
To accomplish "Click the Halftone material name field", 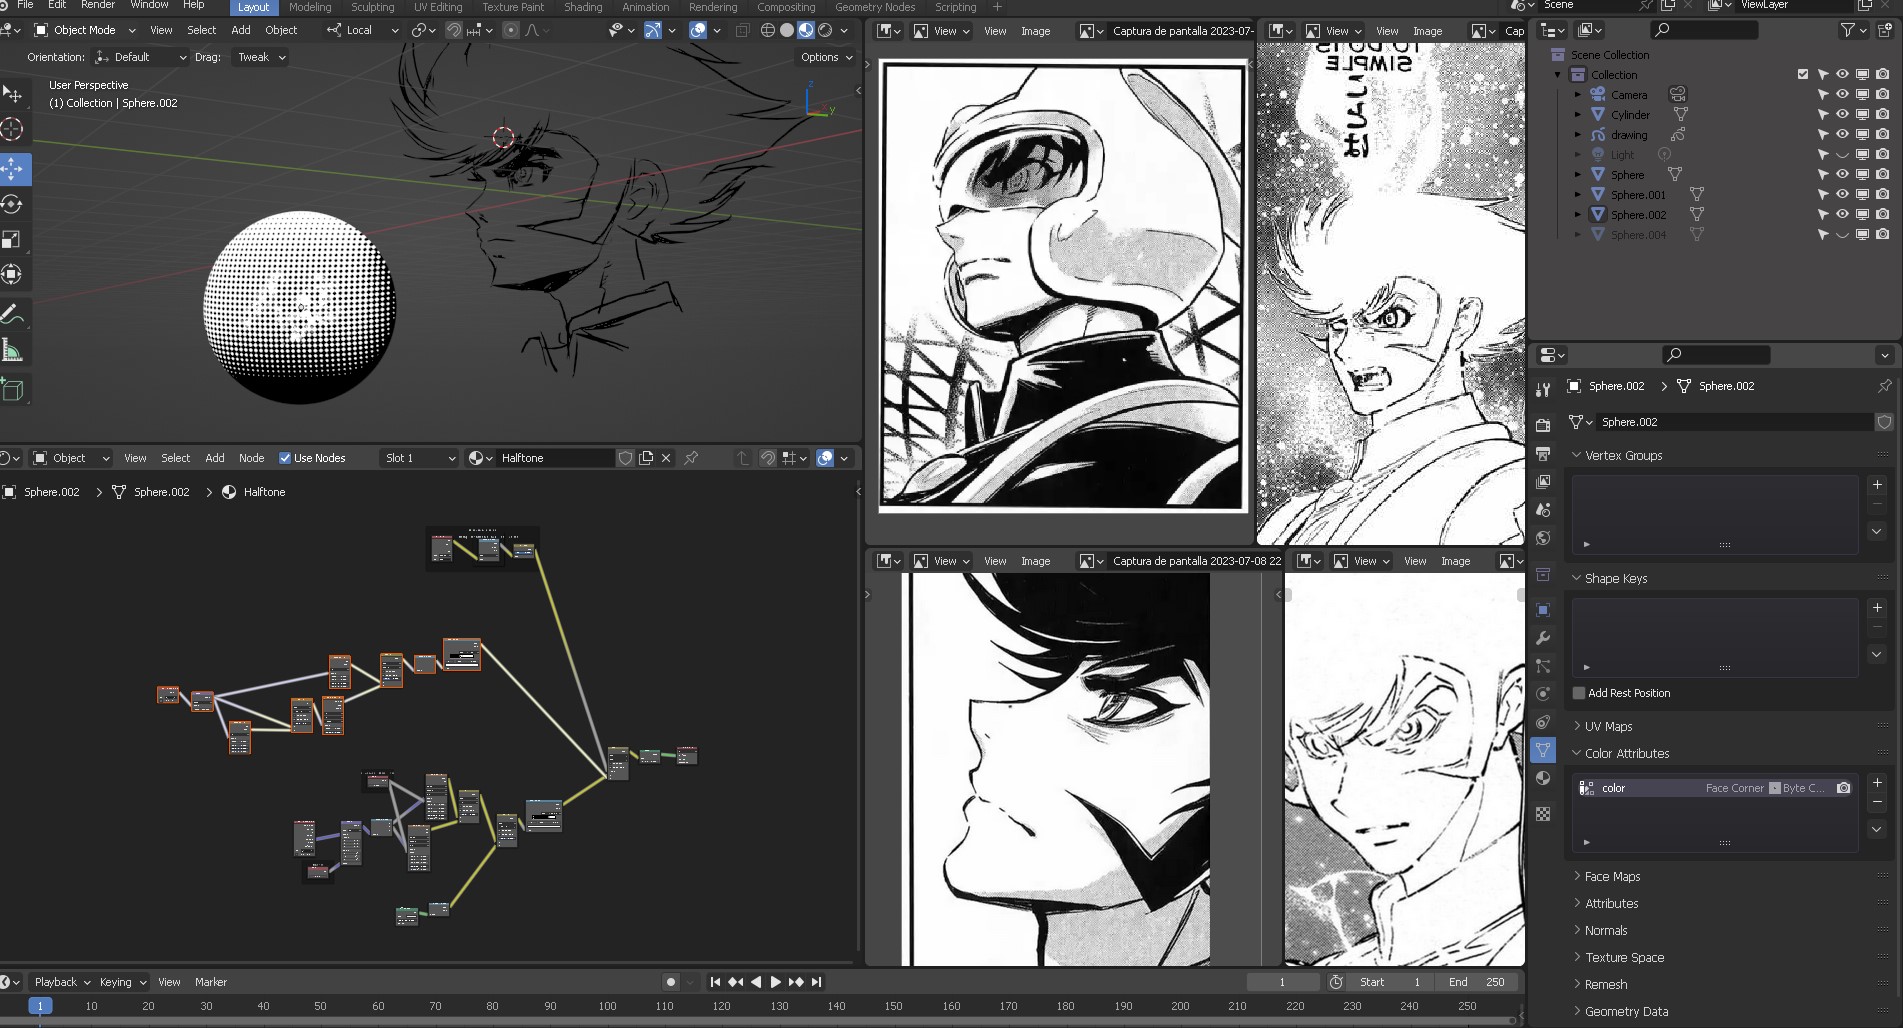I will [x=555, y=458].
